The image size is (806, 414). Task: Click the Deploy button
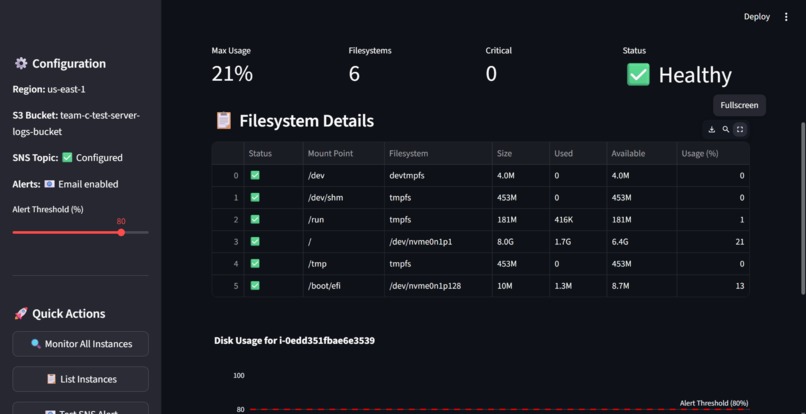click(x=757, y=17)
